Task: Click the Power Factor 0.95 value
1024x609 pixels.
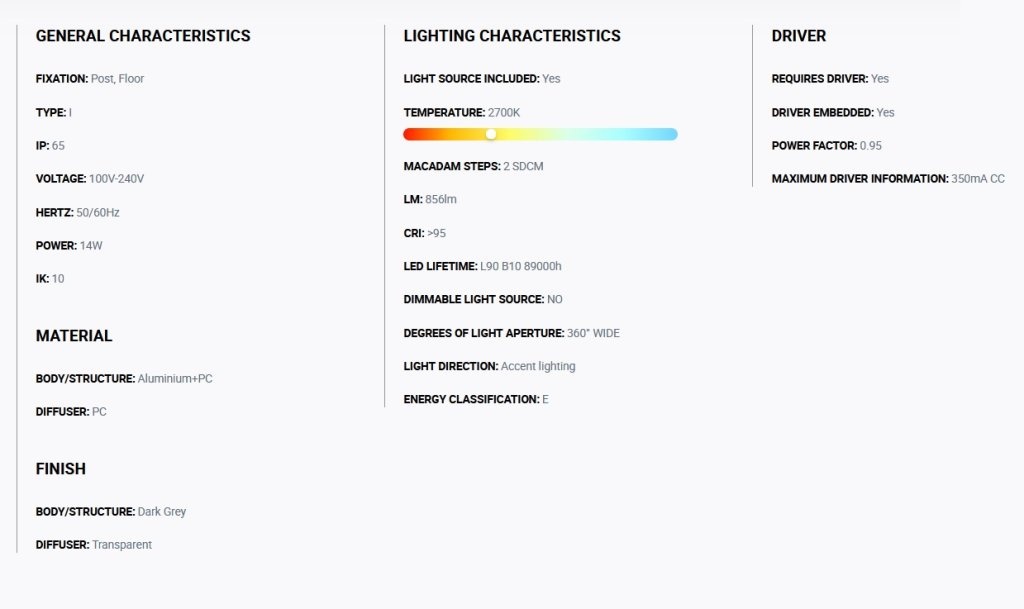Action: tap(871, 145)
